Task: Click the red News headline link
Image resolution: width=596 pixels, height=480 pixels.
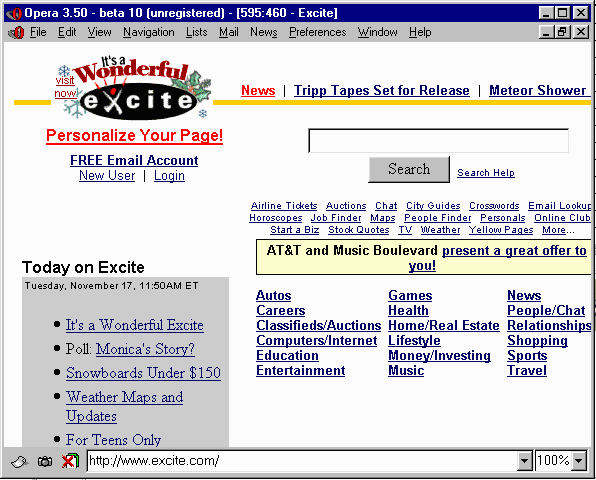Action: (x=258, y=90)
